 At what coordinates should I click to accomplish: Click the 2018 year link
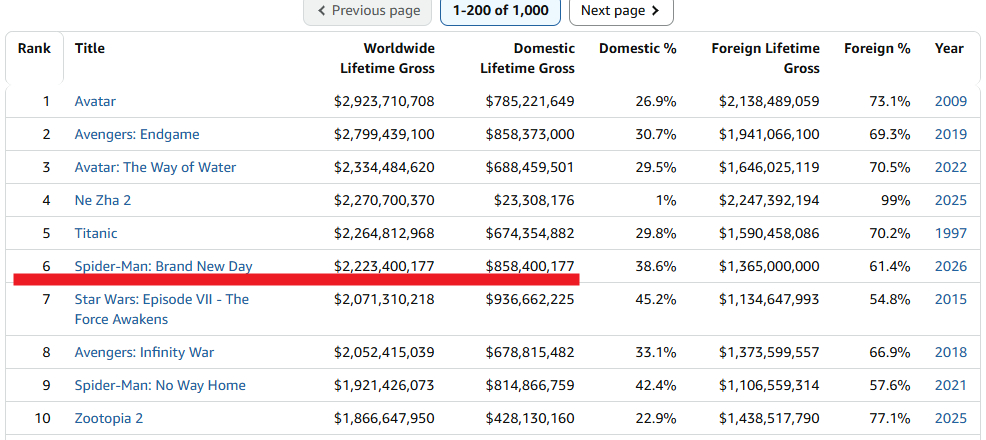[951, 352]
